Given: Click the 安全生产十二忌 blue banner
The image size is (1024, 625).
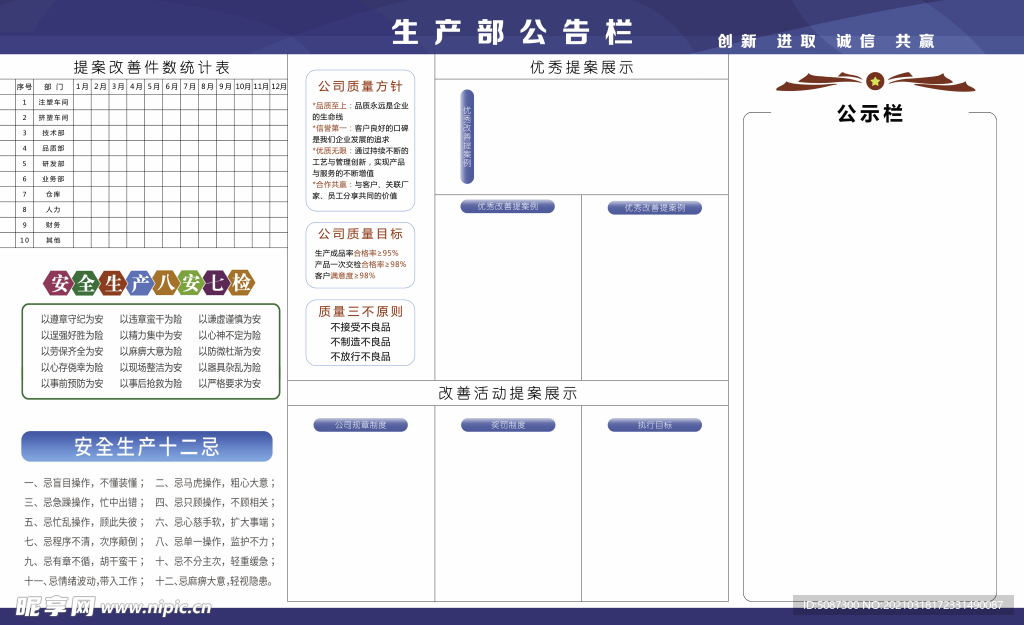Looking at the screenshot, I should (145, 446).
